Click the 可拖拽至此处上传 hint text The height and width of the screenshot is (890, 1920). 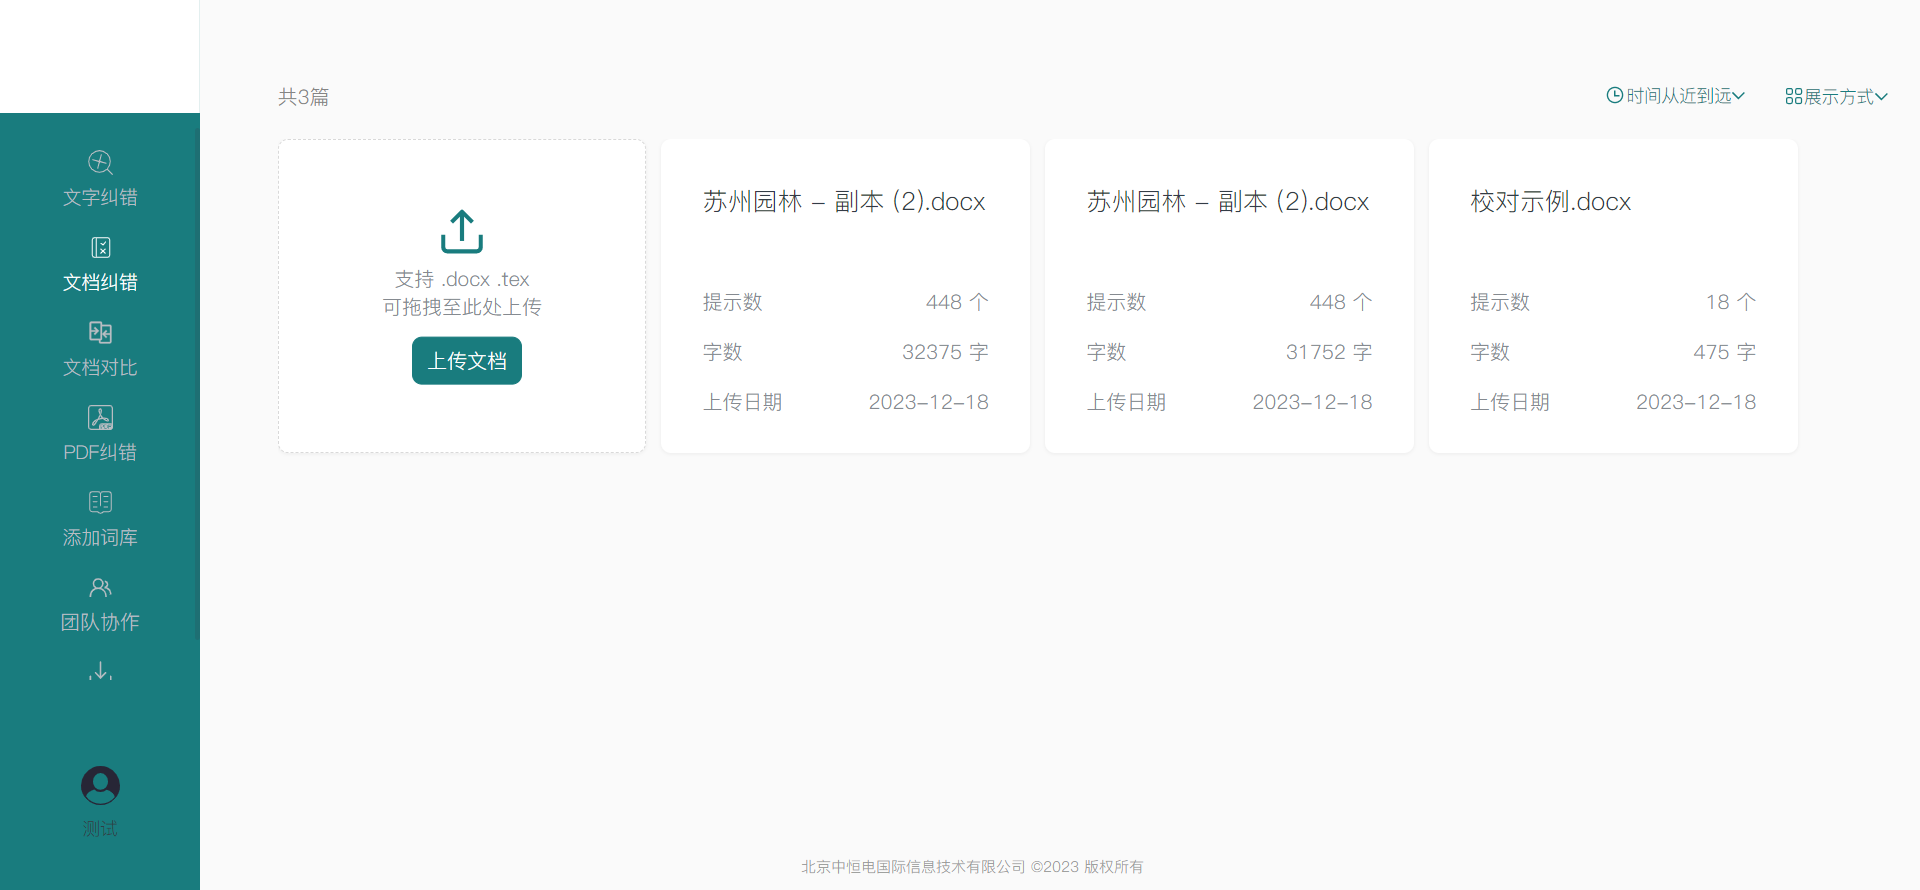click(462, 307)
